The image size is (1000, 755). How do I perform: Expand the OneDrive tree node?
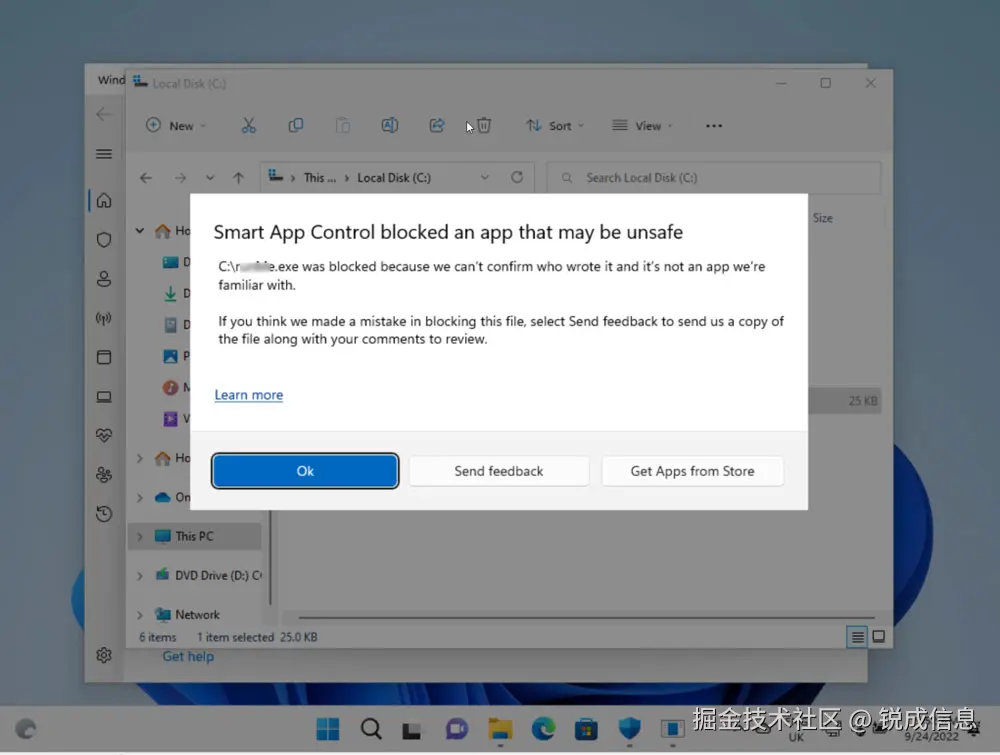[140, 497]
